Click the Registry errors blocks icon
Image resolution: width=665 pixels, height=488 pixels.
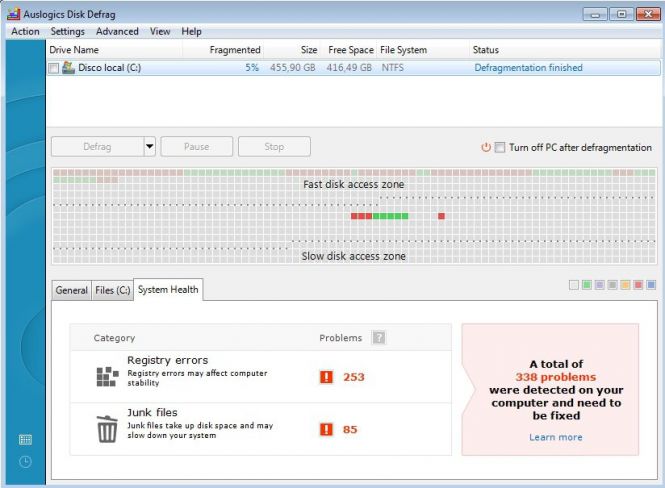107,376
